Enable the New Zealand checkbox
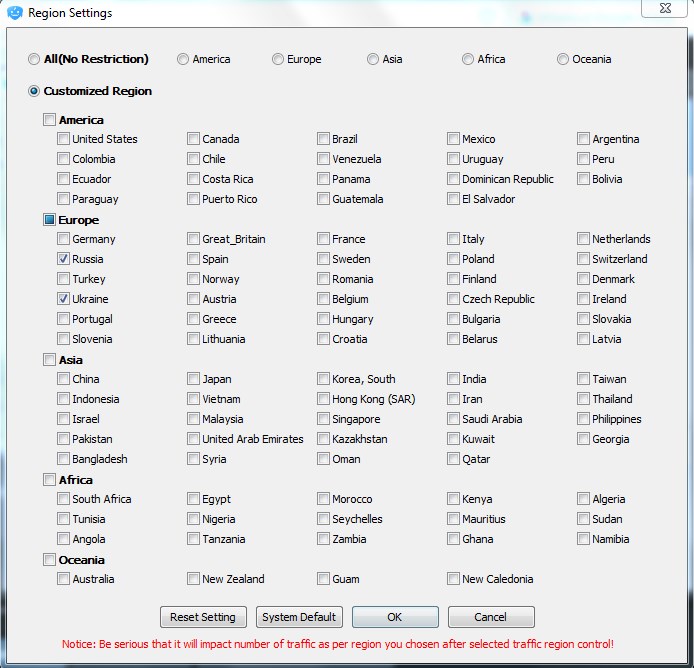Image resolution: width=694 pixels, height=668 pixels. 194,579
